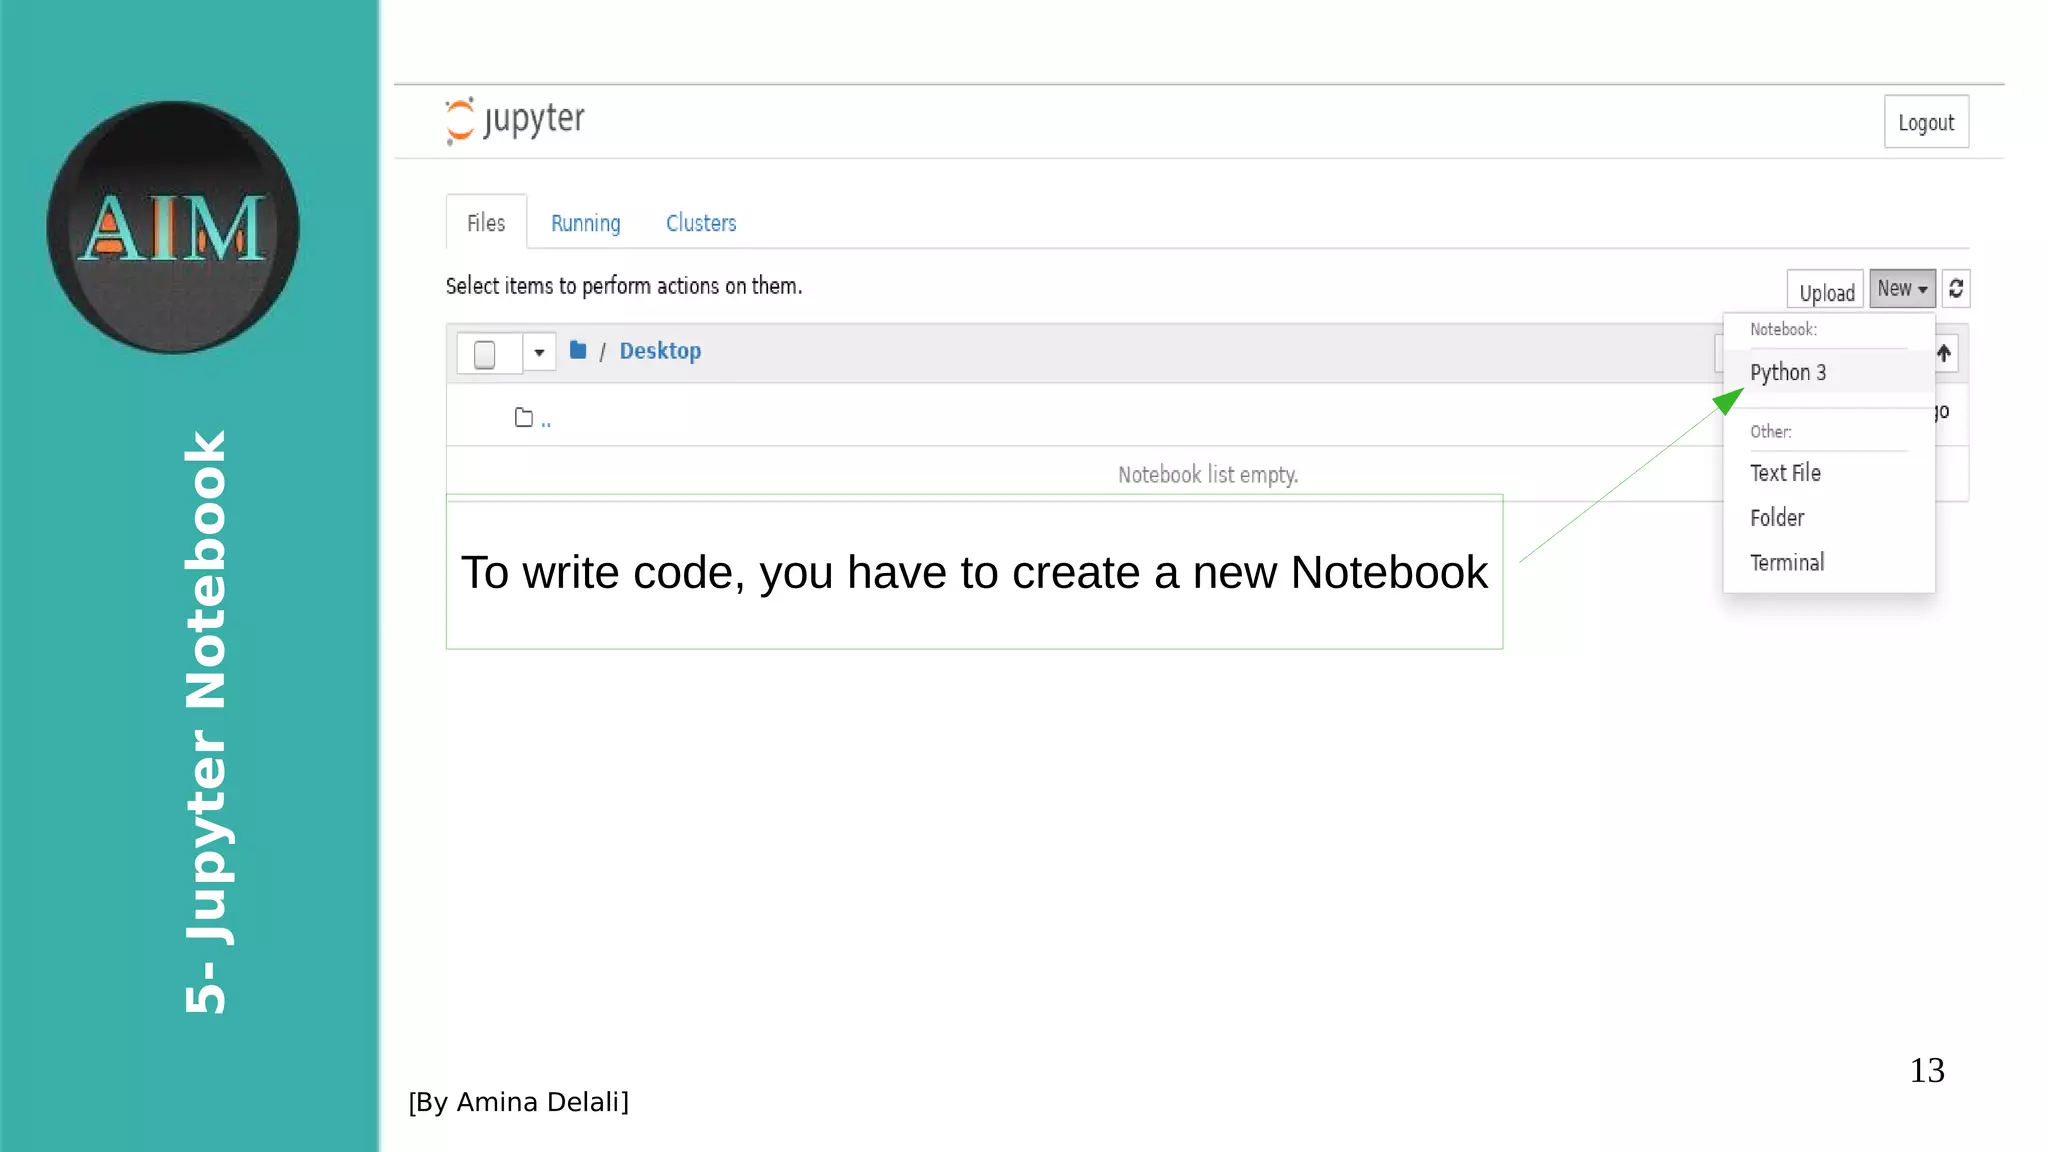The height and width of the screenshot is (1152, 2048).
Task: Click the parent folder icon
Action: (523, 417)
